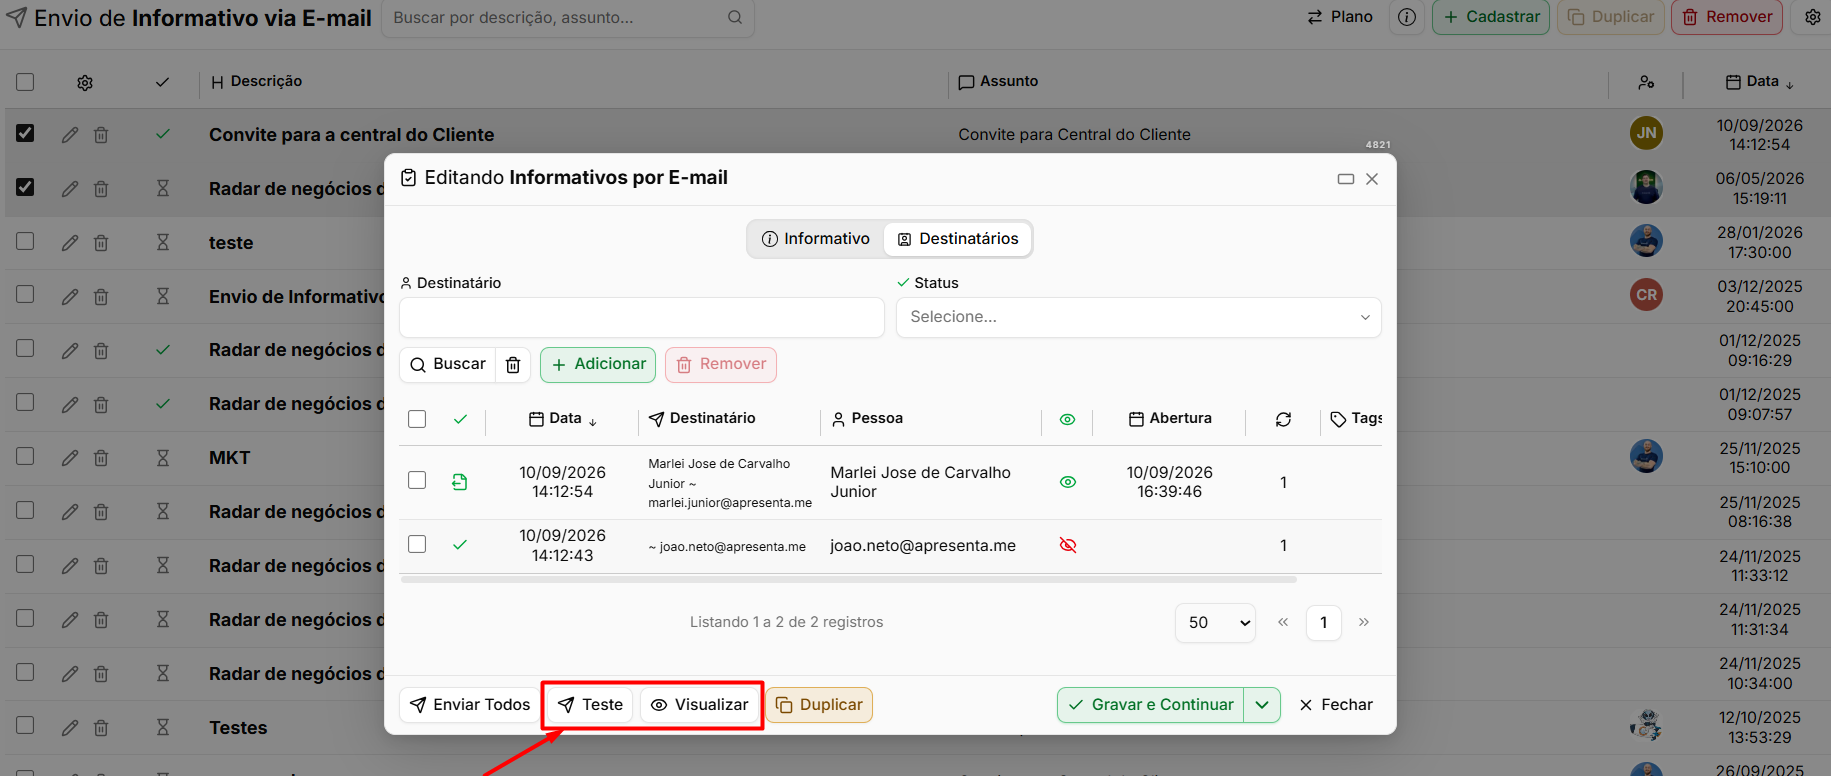
Task: Click the CR avatar on the Envio de Informativo row
Action: tap(1646, 295)
